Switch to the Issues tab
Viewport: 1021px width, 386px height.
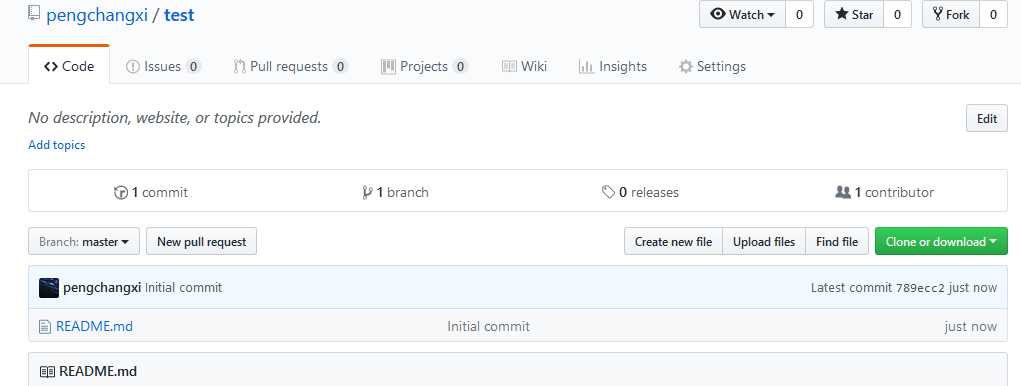163,66
